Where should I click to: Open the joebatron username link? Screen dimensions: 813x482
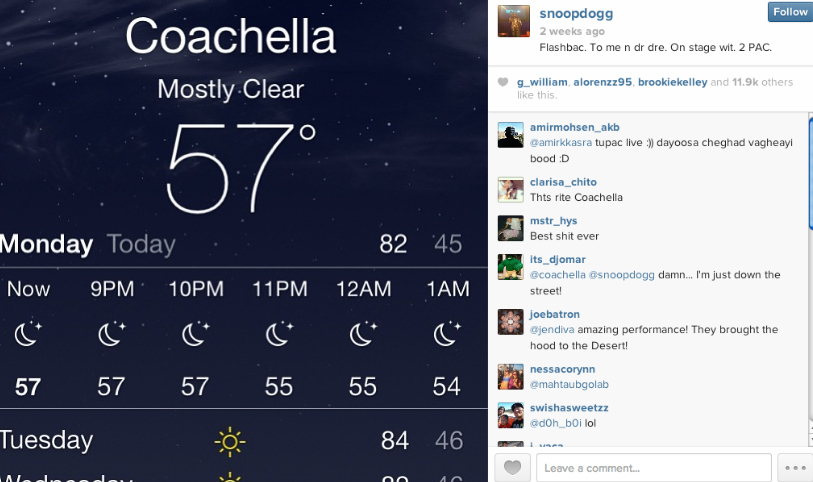coord(555,314)
